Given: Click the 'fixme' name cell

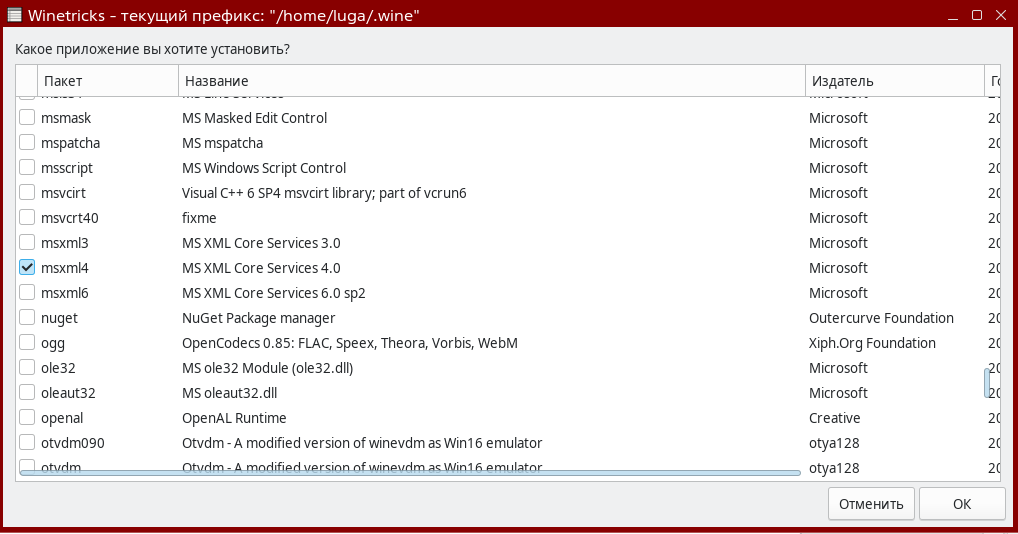Looking at the screenshot, I should point(199,218).
